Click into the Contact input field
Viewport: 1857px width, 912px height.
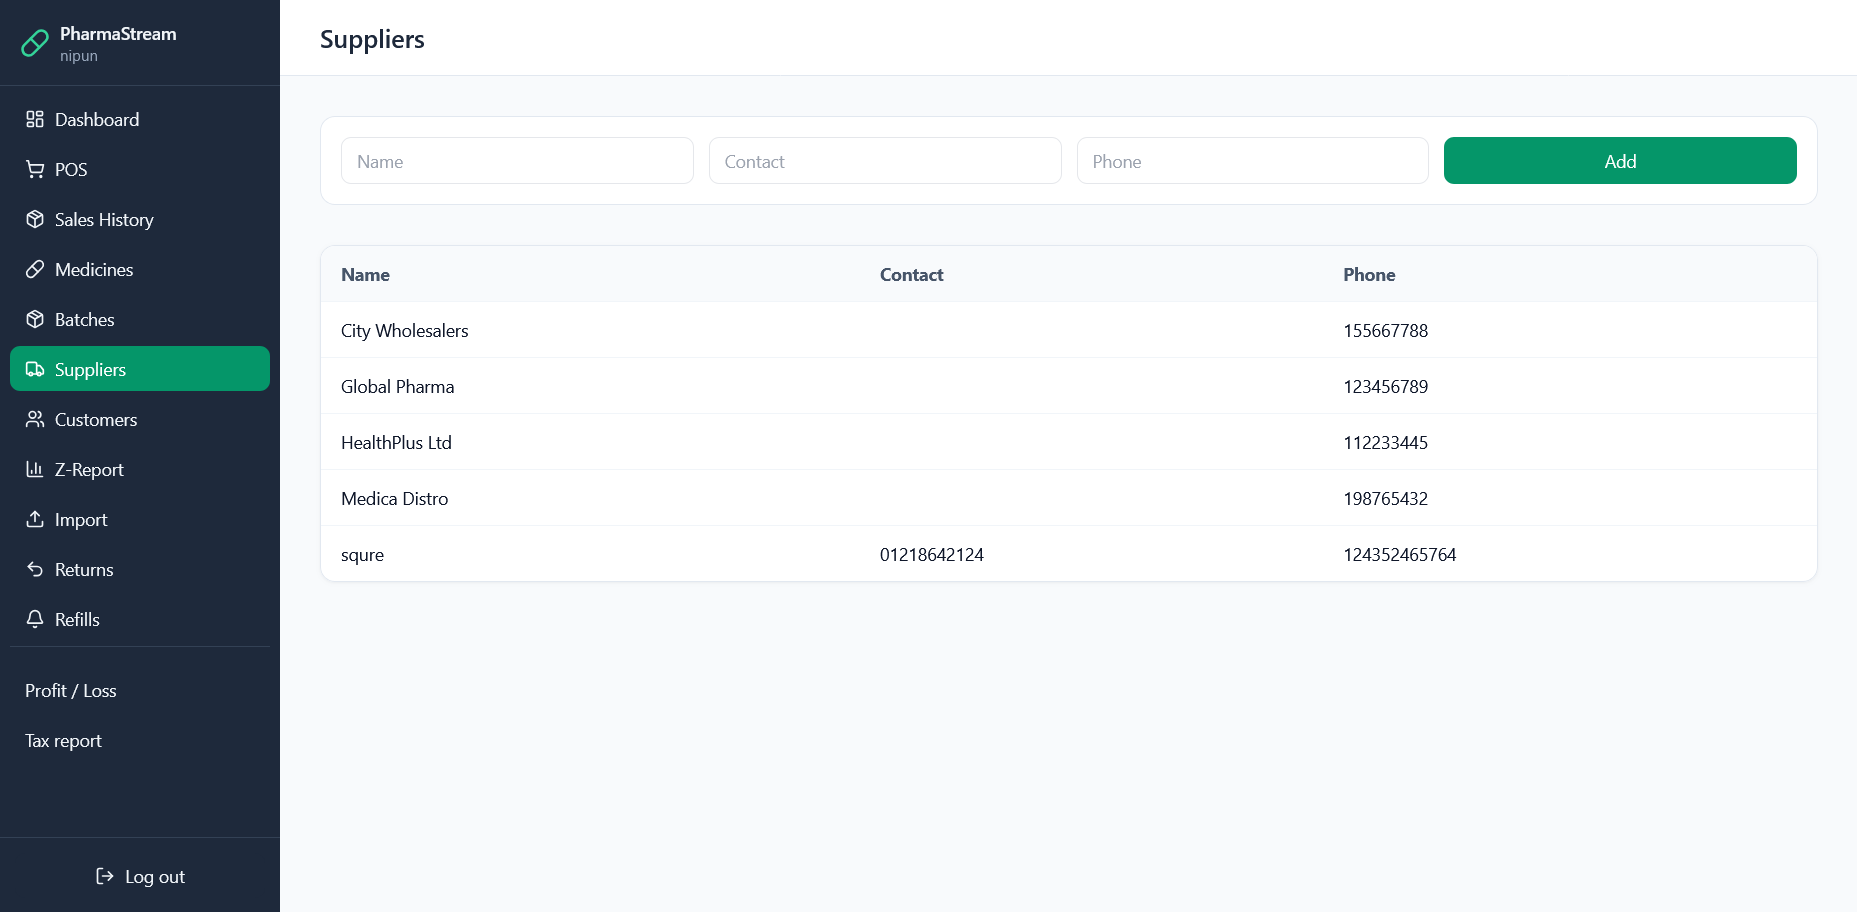(885, 161)
